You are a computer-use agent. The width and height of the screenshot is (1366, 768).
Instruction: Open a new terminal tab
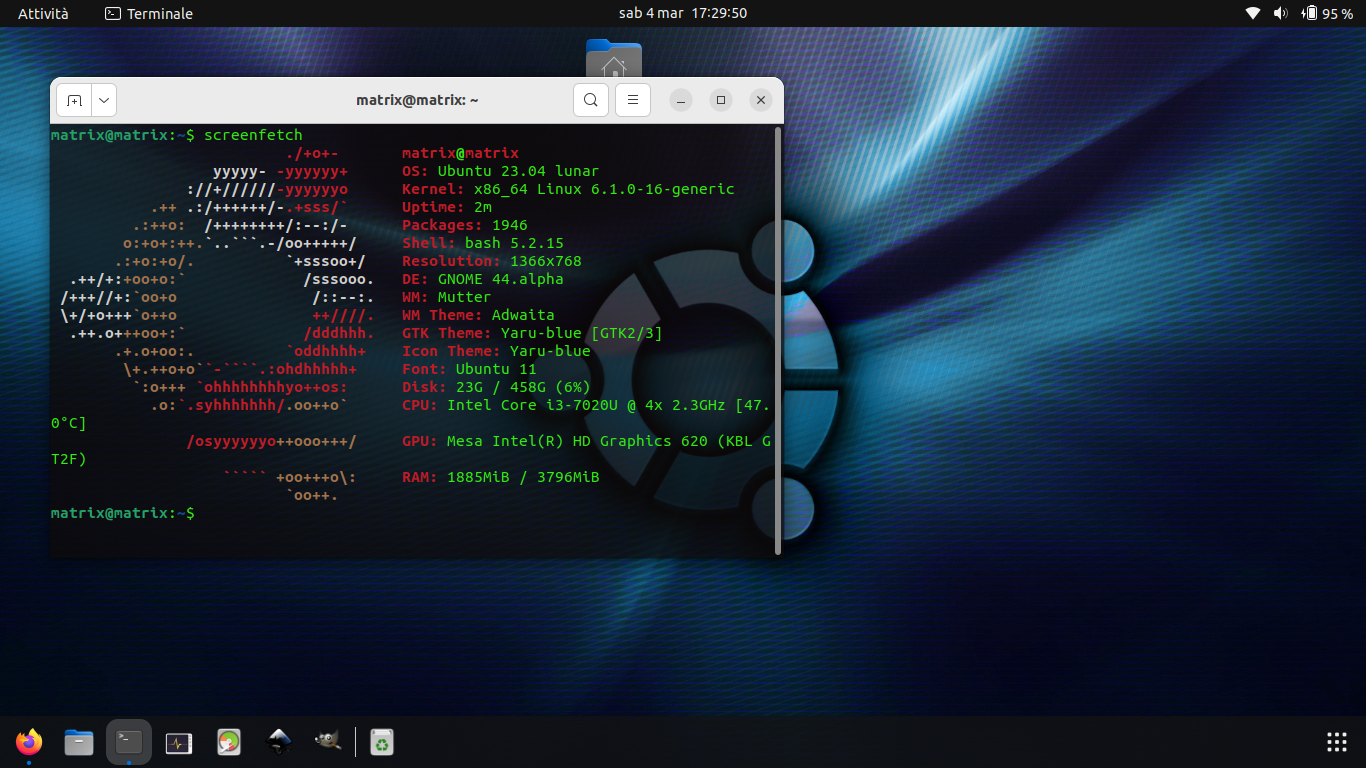pyautogui.click(x=74, y=100)
